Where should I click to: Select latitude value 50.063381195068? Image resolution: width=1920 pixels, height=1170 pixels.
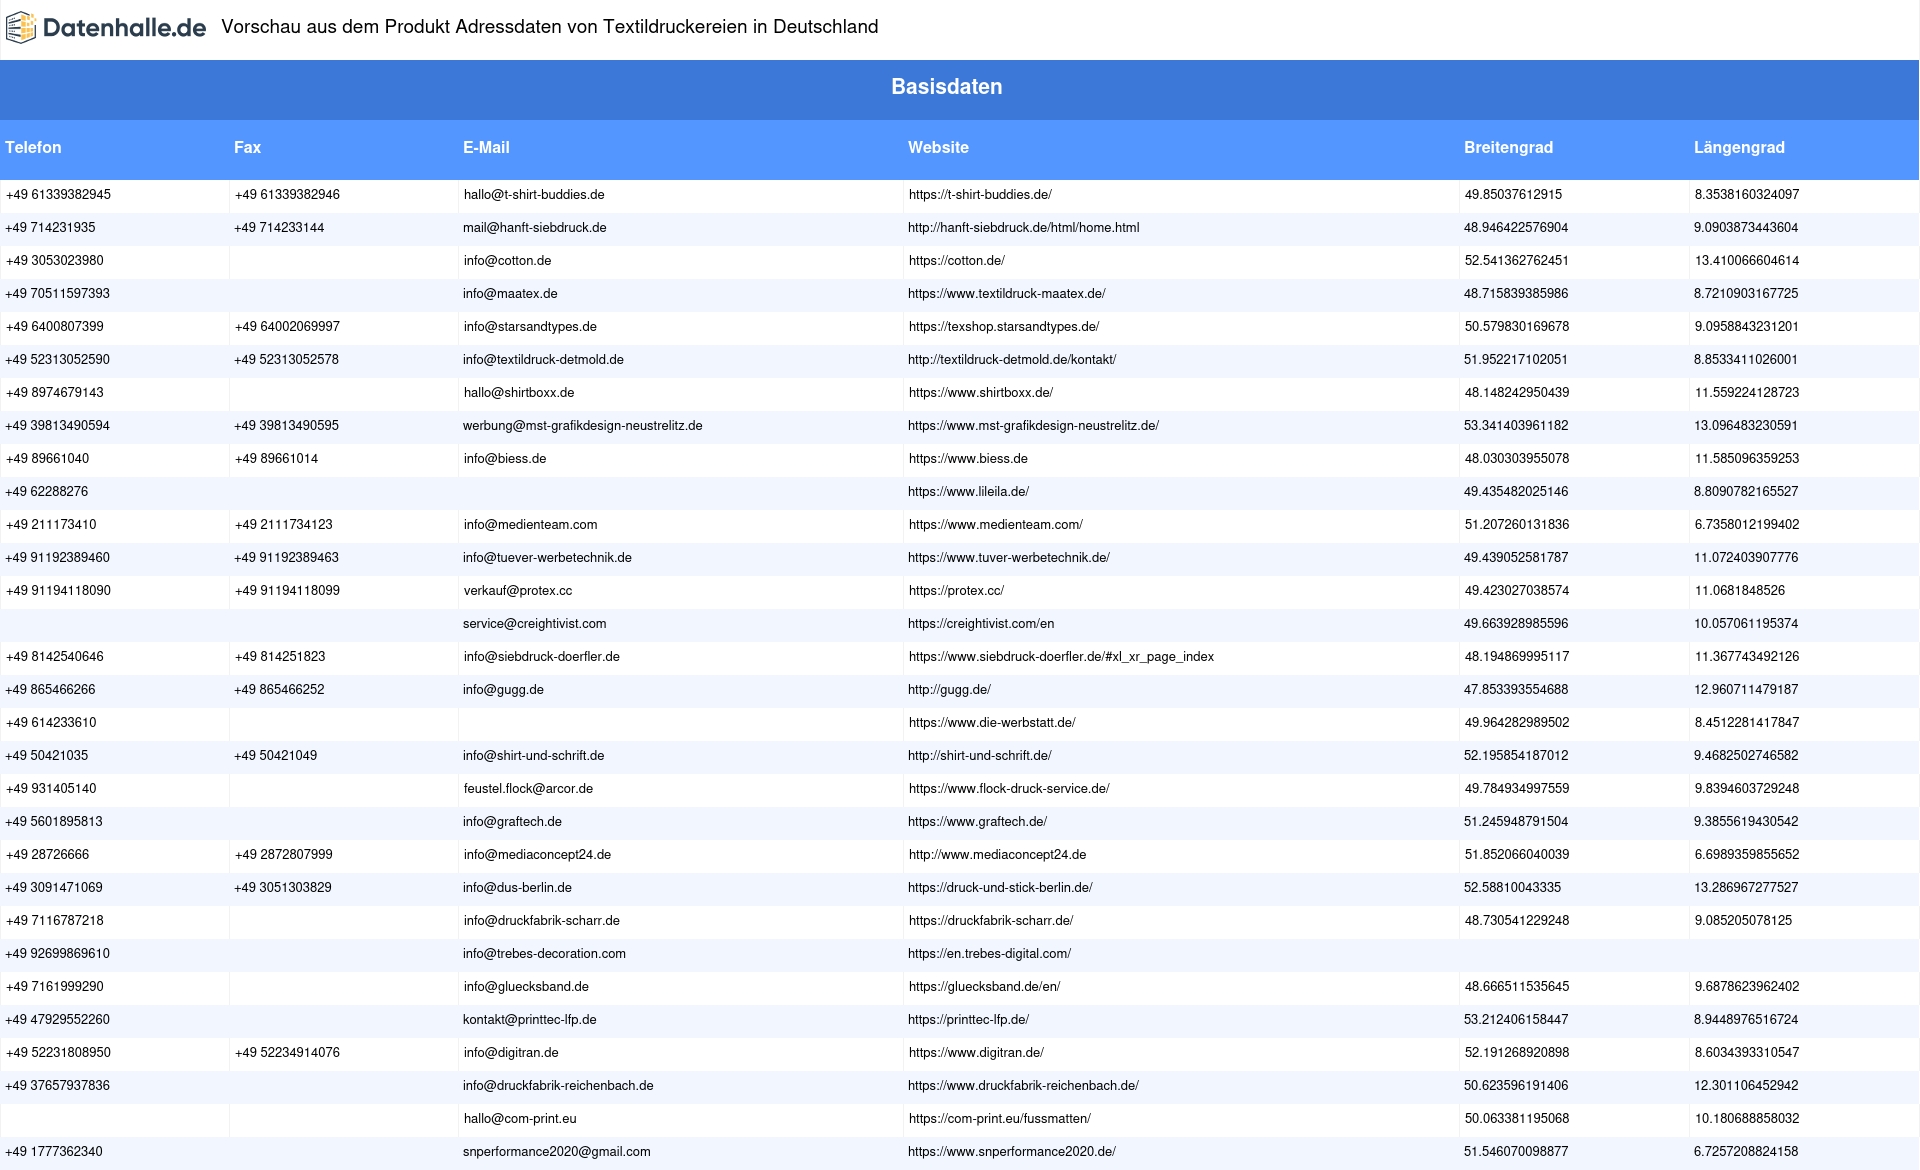(1516, 1119)
